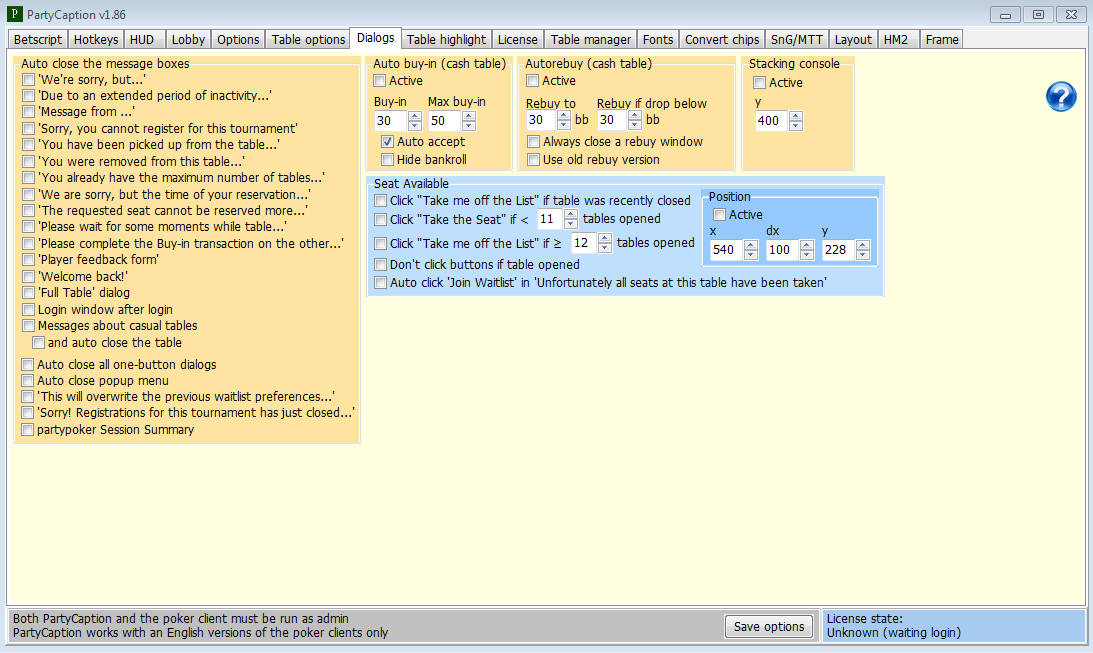Adjust the Max buy-in spinner arrows
The width and height of the screenshot is (1093, 653).
(468, 121)
